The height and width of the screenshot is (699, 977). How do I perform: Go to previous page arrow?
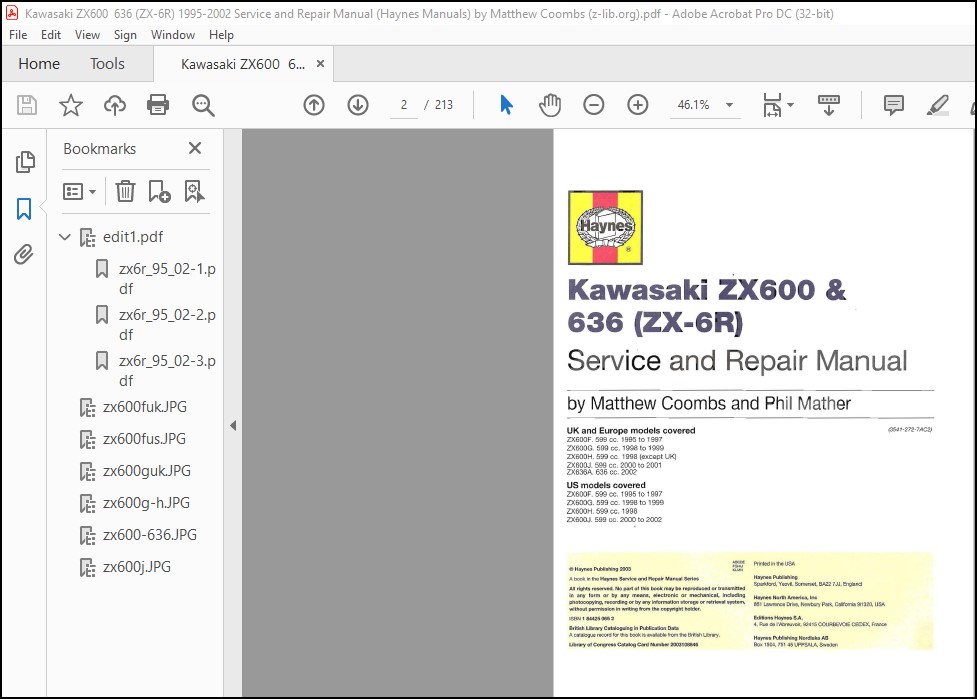pos(314,105)
